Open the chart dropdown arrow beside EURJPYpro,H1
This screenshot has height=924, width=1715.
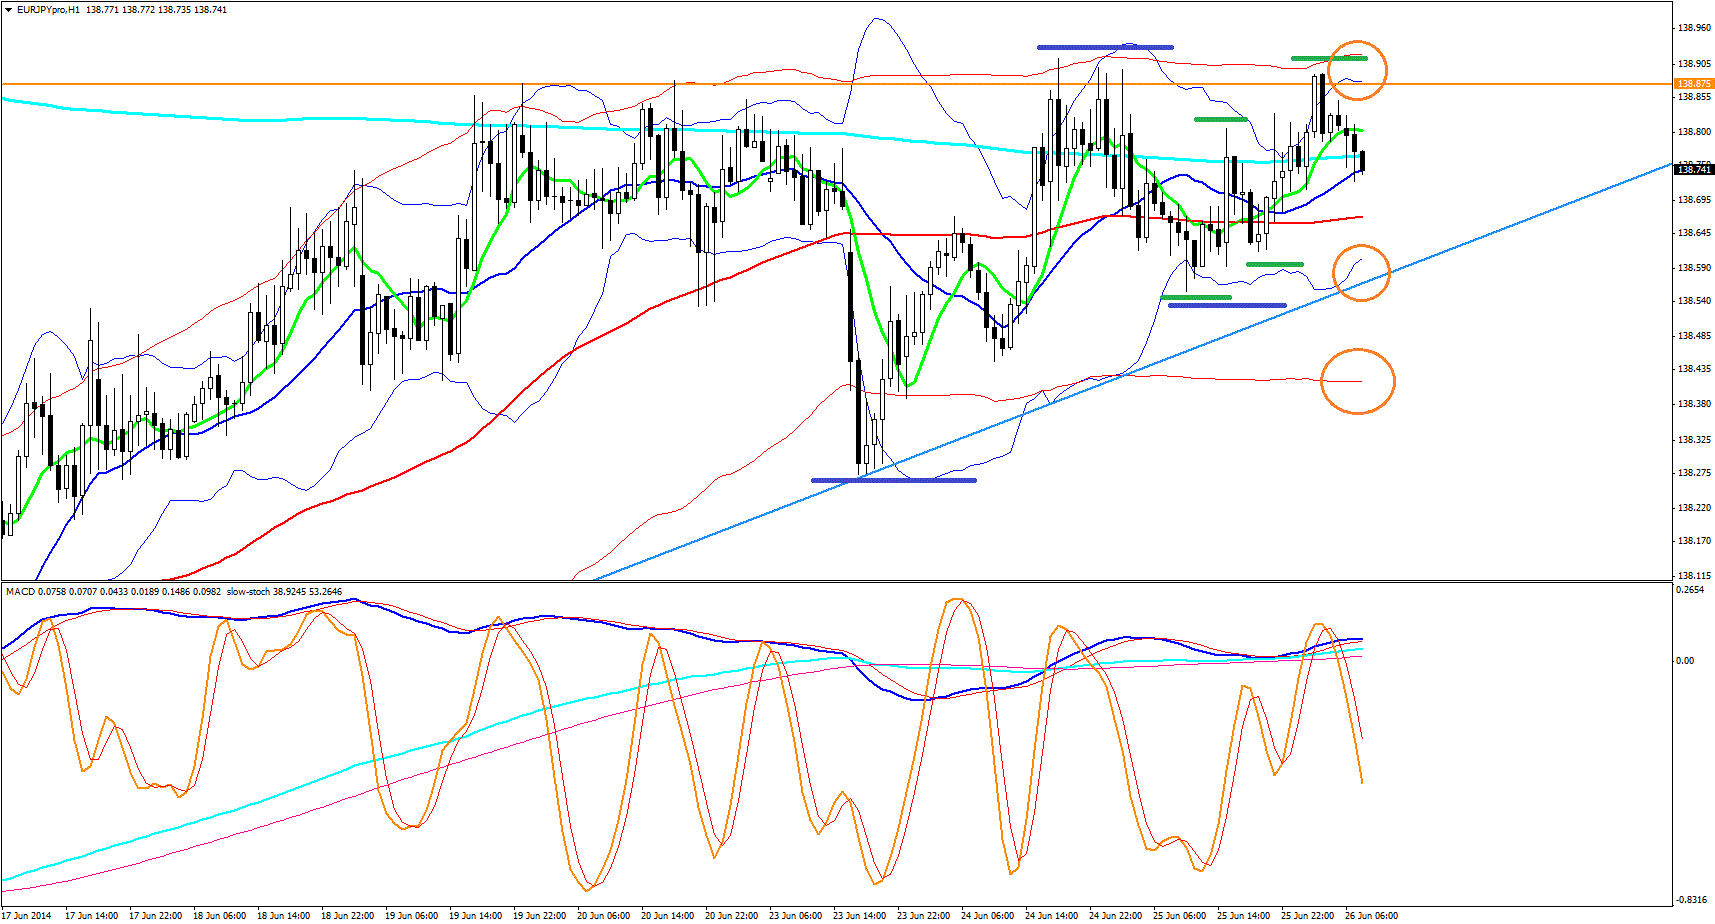pyautogui.click(x=8, y=10)
